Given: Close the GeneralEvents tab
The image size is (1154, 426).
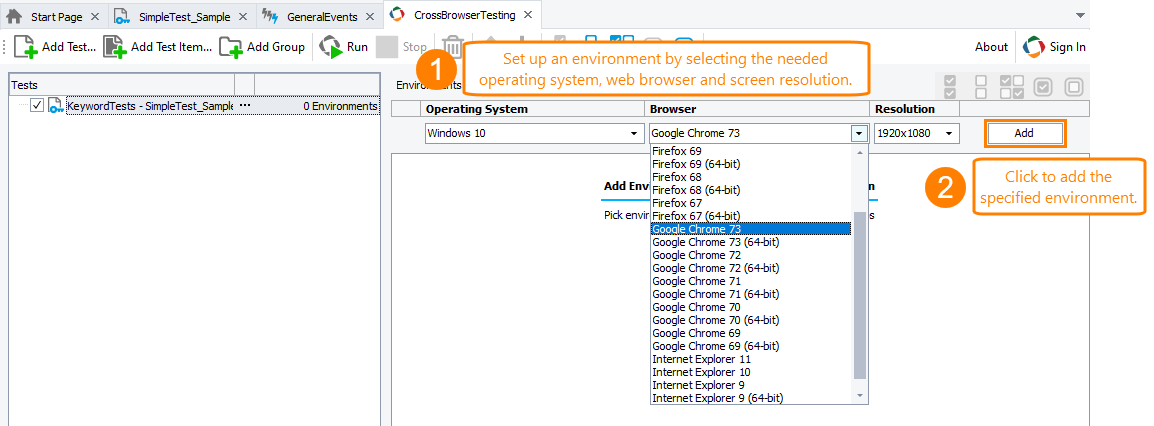Looking at the screenshot, I should (x=370, y=16).
